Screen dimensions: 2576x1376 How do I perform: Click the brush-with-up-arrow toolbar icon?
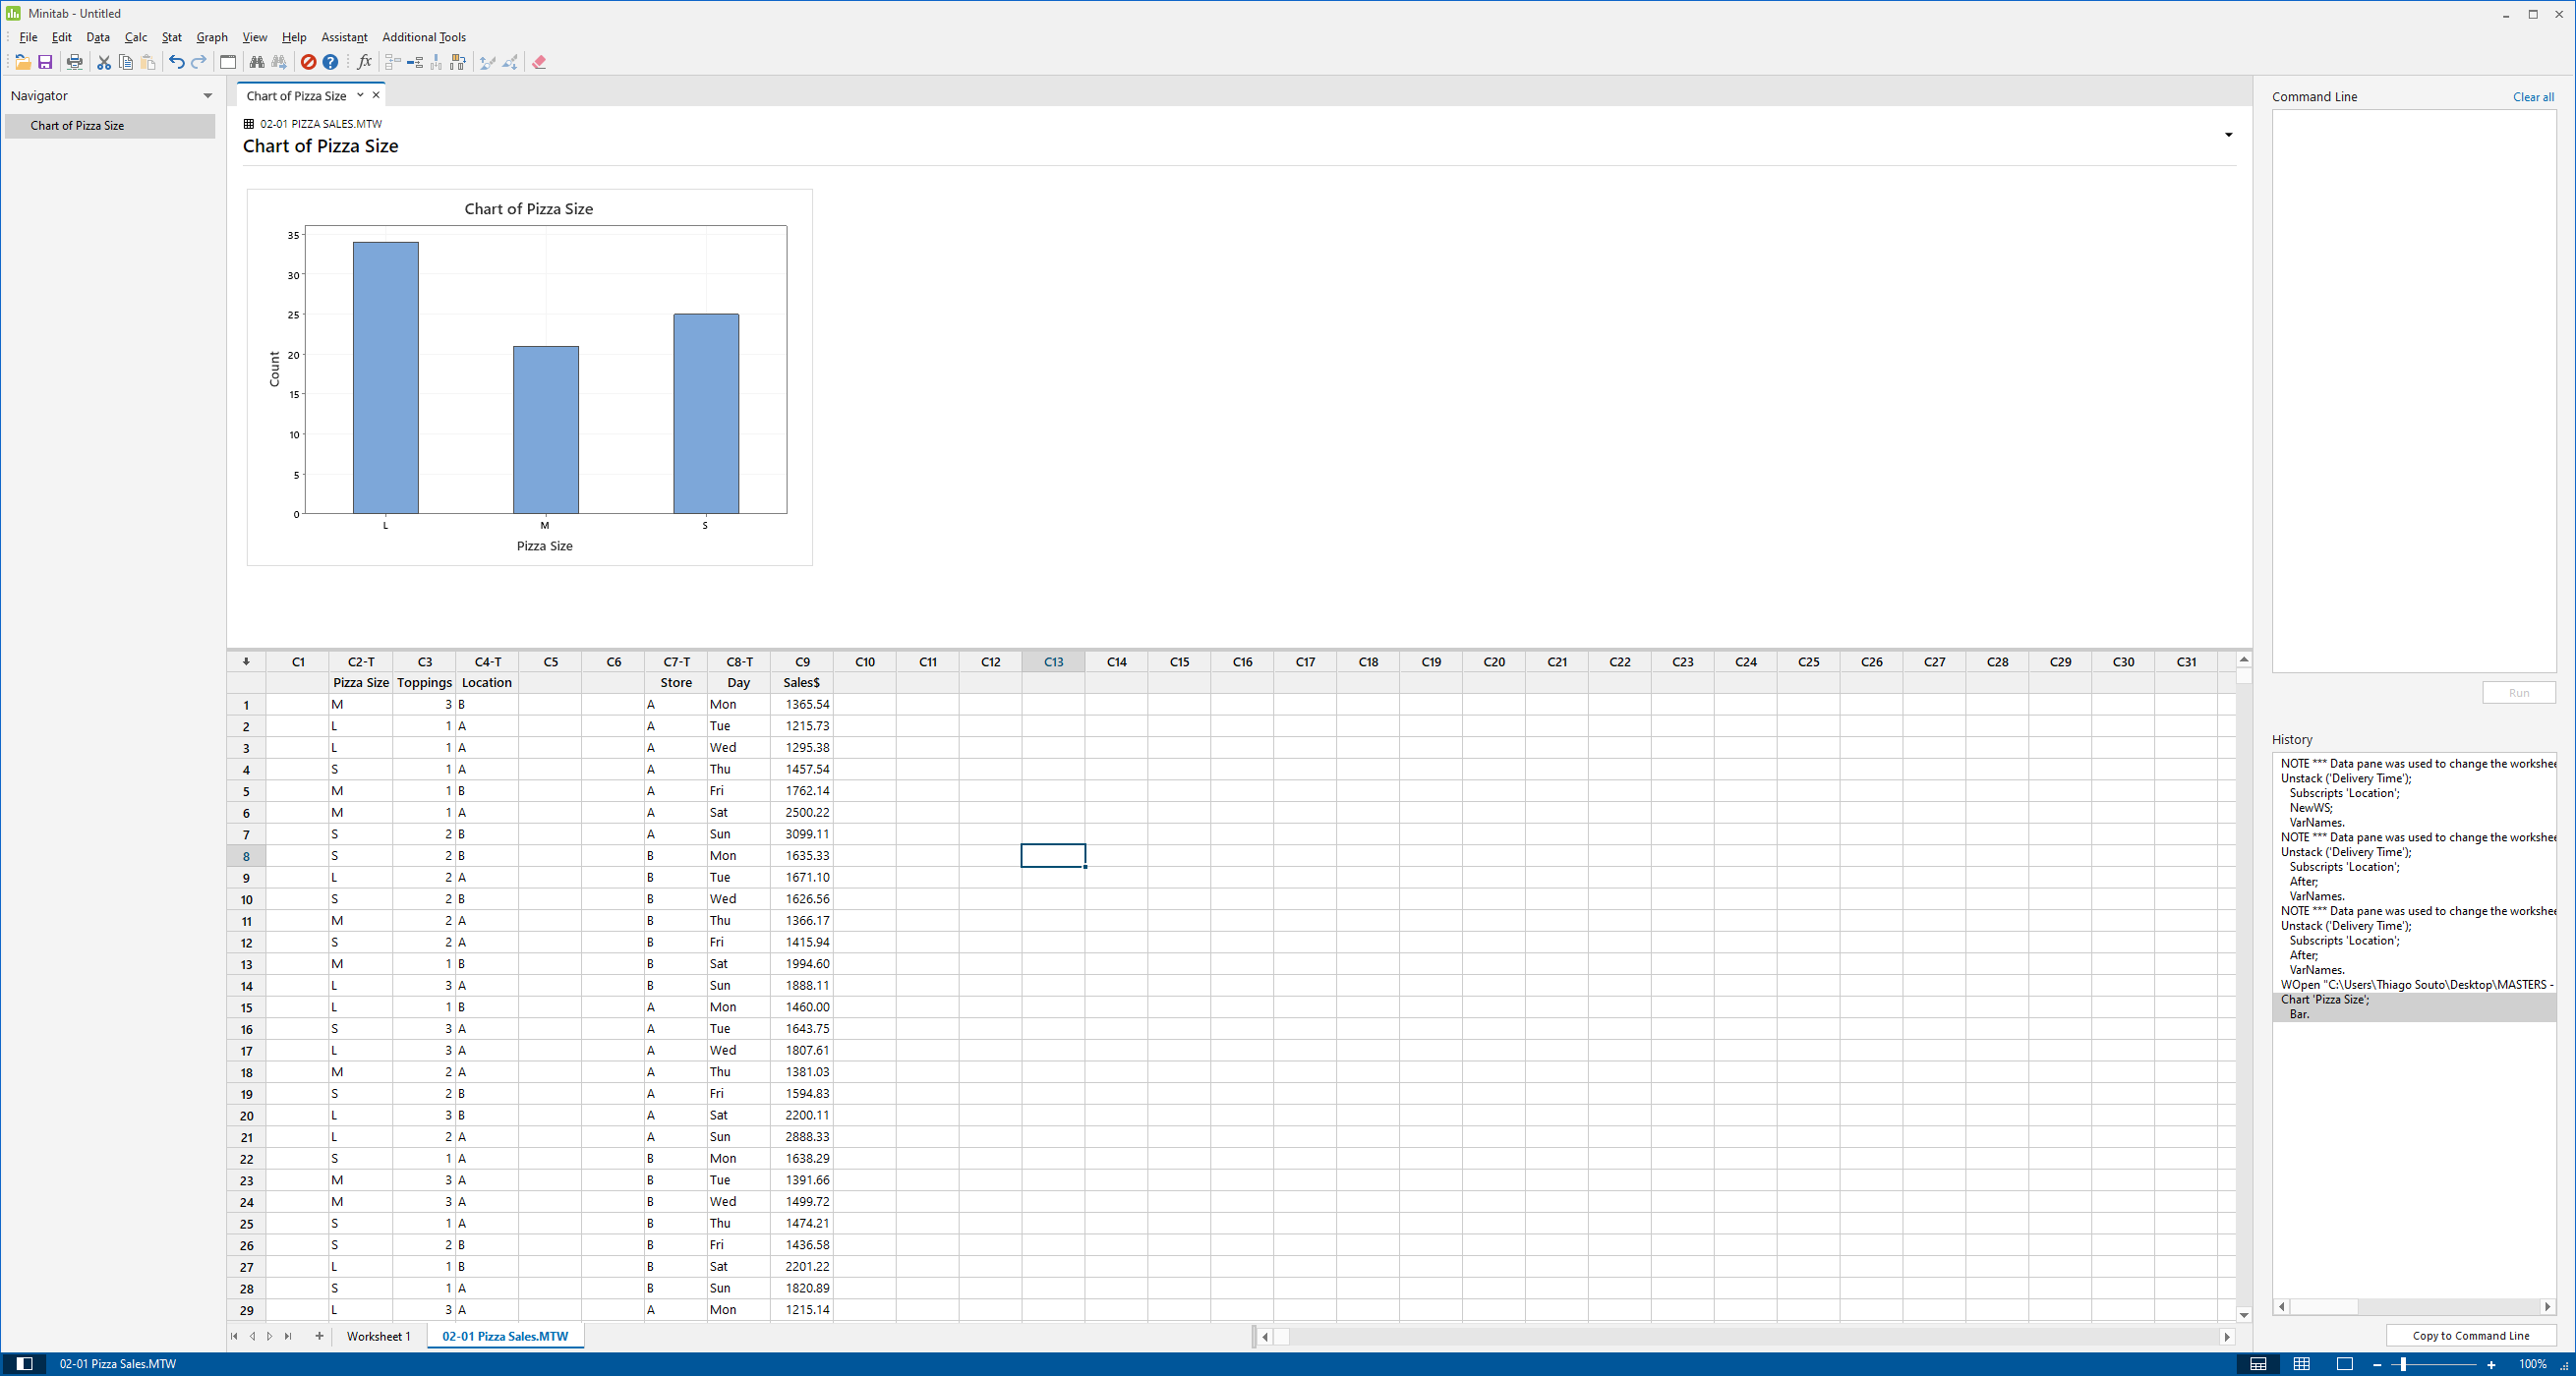click(x=488, y=62)
